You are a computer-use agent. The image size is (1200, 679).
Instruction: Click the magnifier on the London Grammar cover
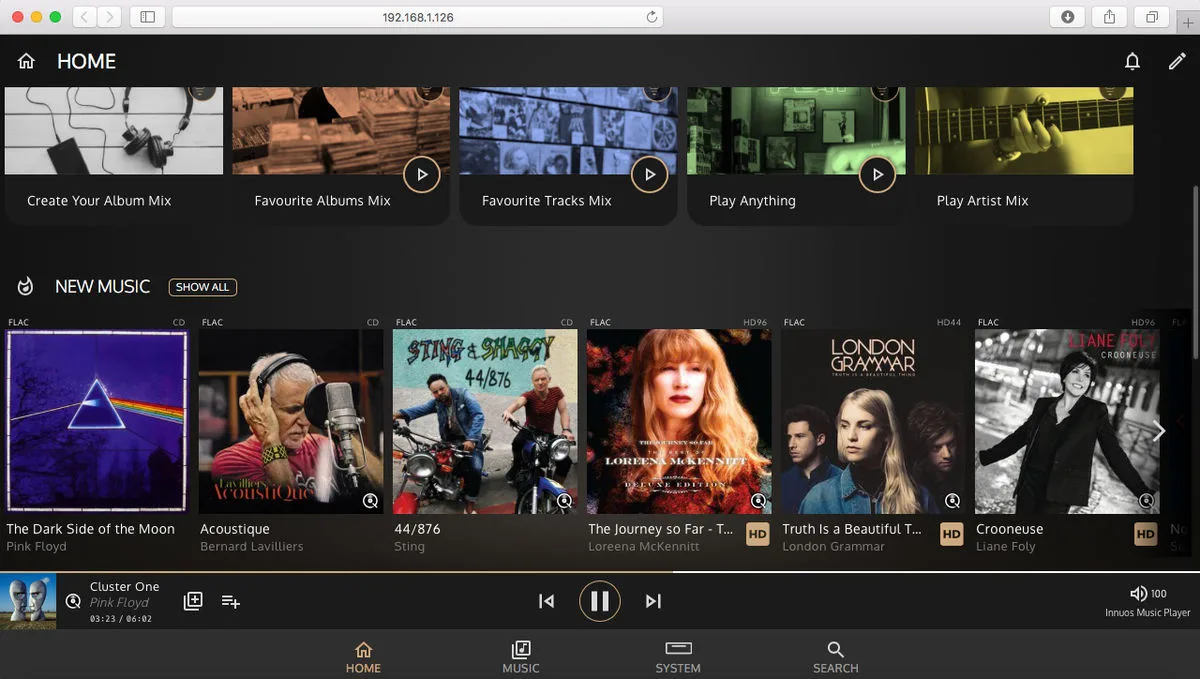pyautogui.click(x=952, y=501)
